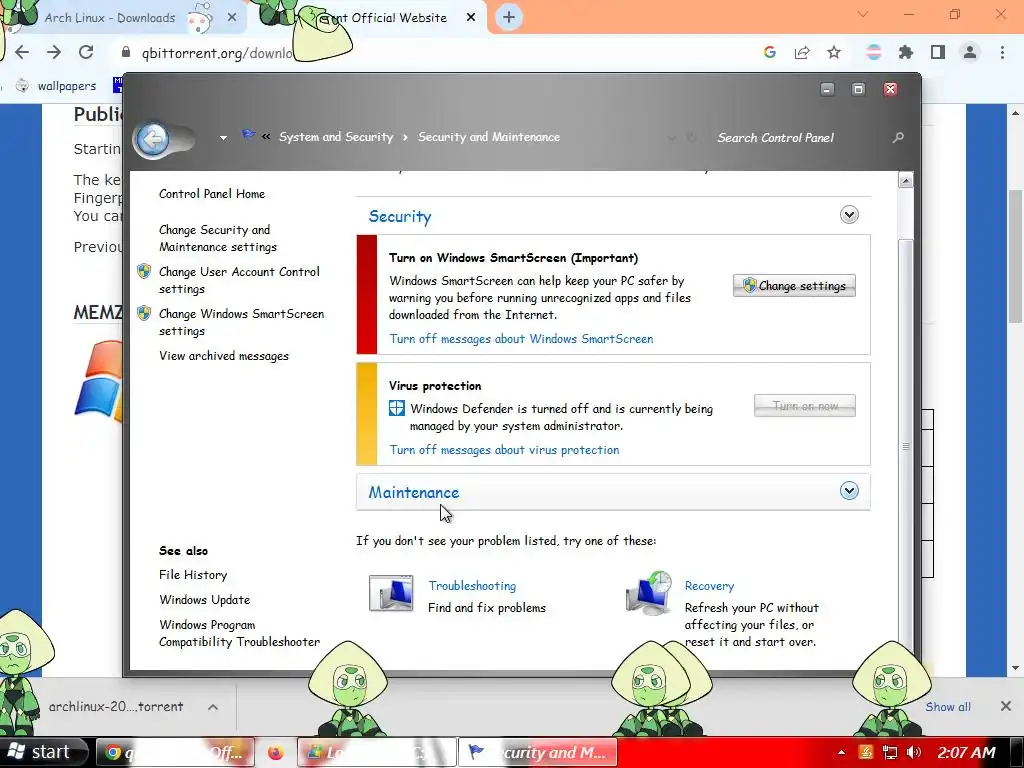
Task: Open the Maintenance heading
Action: click(x=413, y=492)
